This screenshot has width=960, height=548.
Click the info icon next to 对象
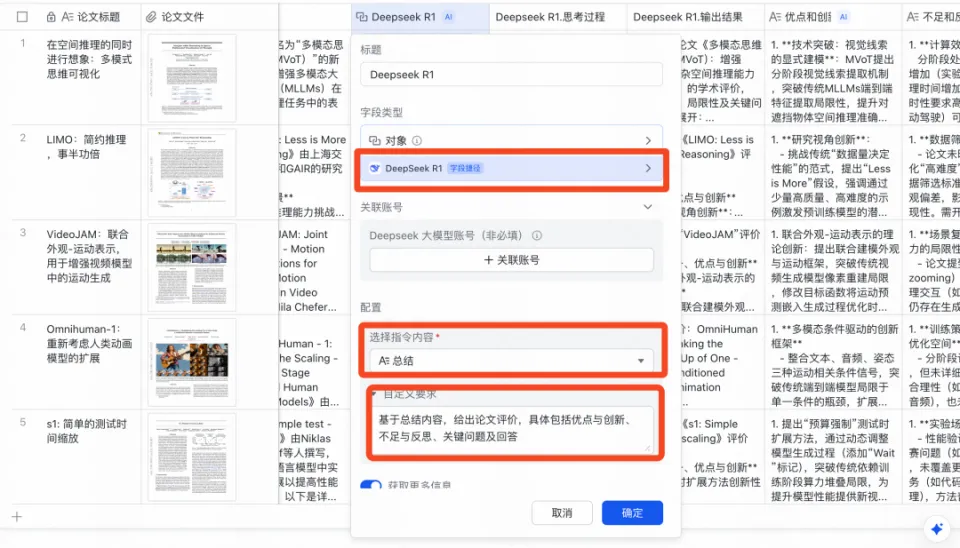pyautogui.click(x=417, y=140)
